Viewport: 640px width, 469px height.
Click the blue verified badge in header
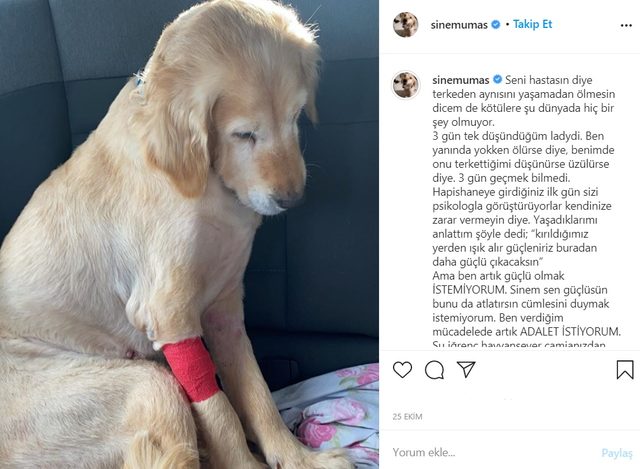click(x=496, y=24)
